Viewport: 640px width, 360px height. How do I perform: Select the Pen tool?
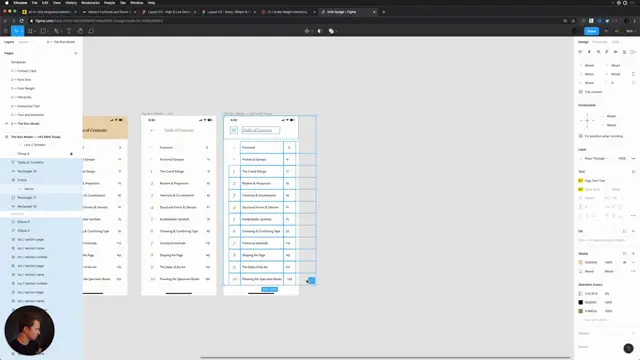[56, 31]
